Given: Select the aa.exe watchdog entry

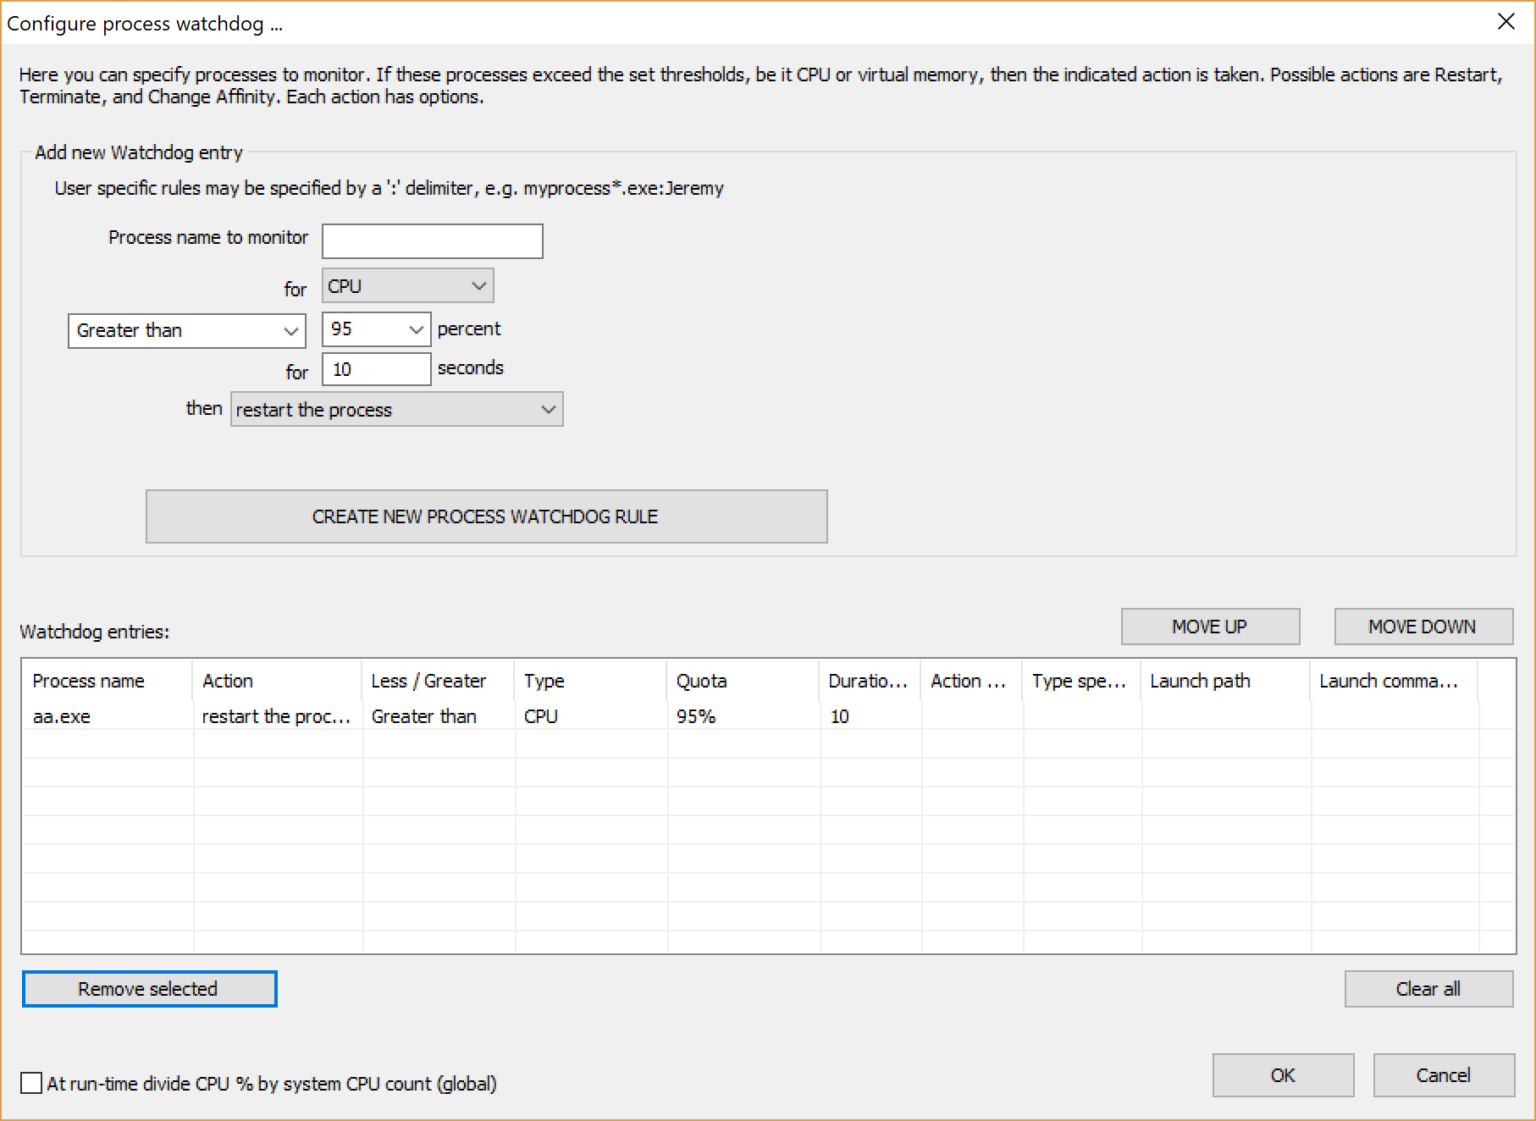Looking at the screenshot, I should (x=62, y=717).
